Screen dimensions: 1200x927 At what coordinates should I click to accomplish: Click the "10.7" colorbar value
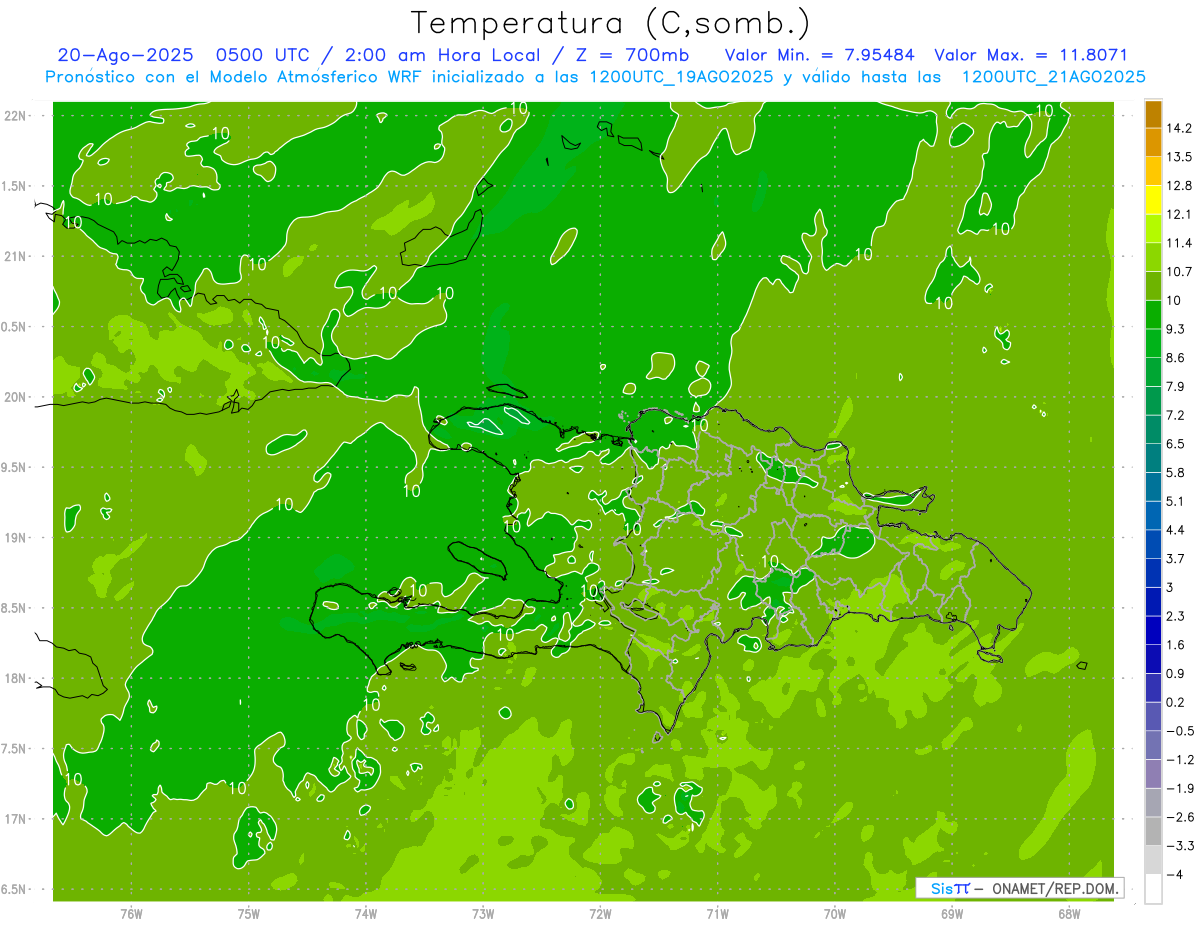(x=1179, y=272)
